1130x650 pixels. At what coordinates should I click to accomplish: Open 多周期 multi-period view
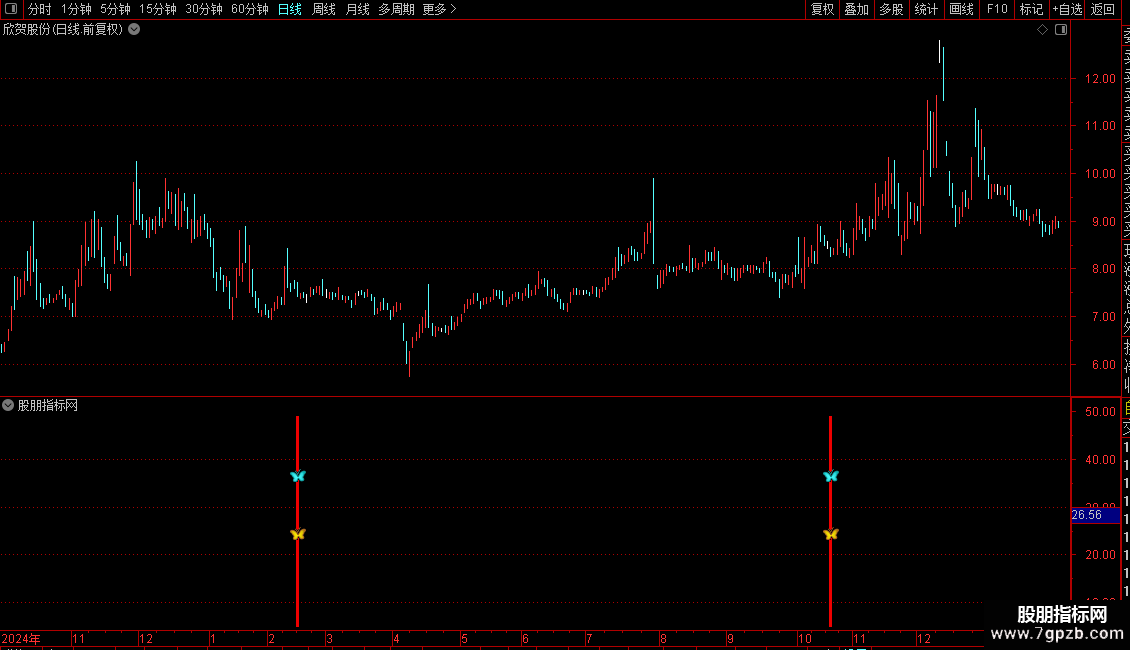click(x=396, y=9)
